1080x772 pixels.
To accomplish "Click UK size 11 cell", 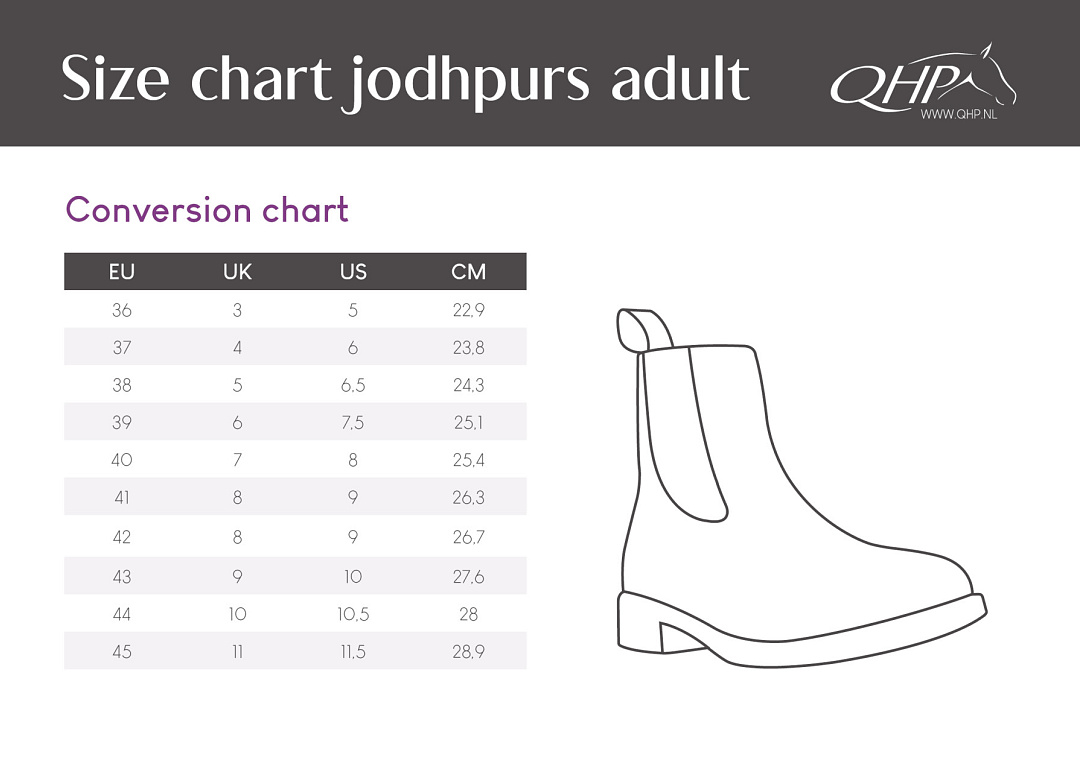I will tap(237, 651).
